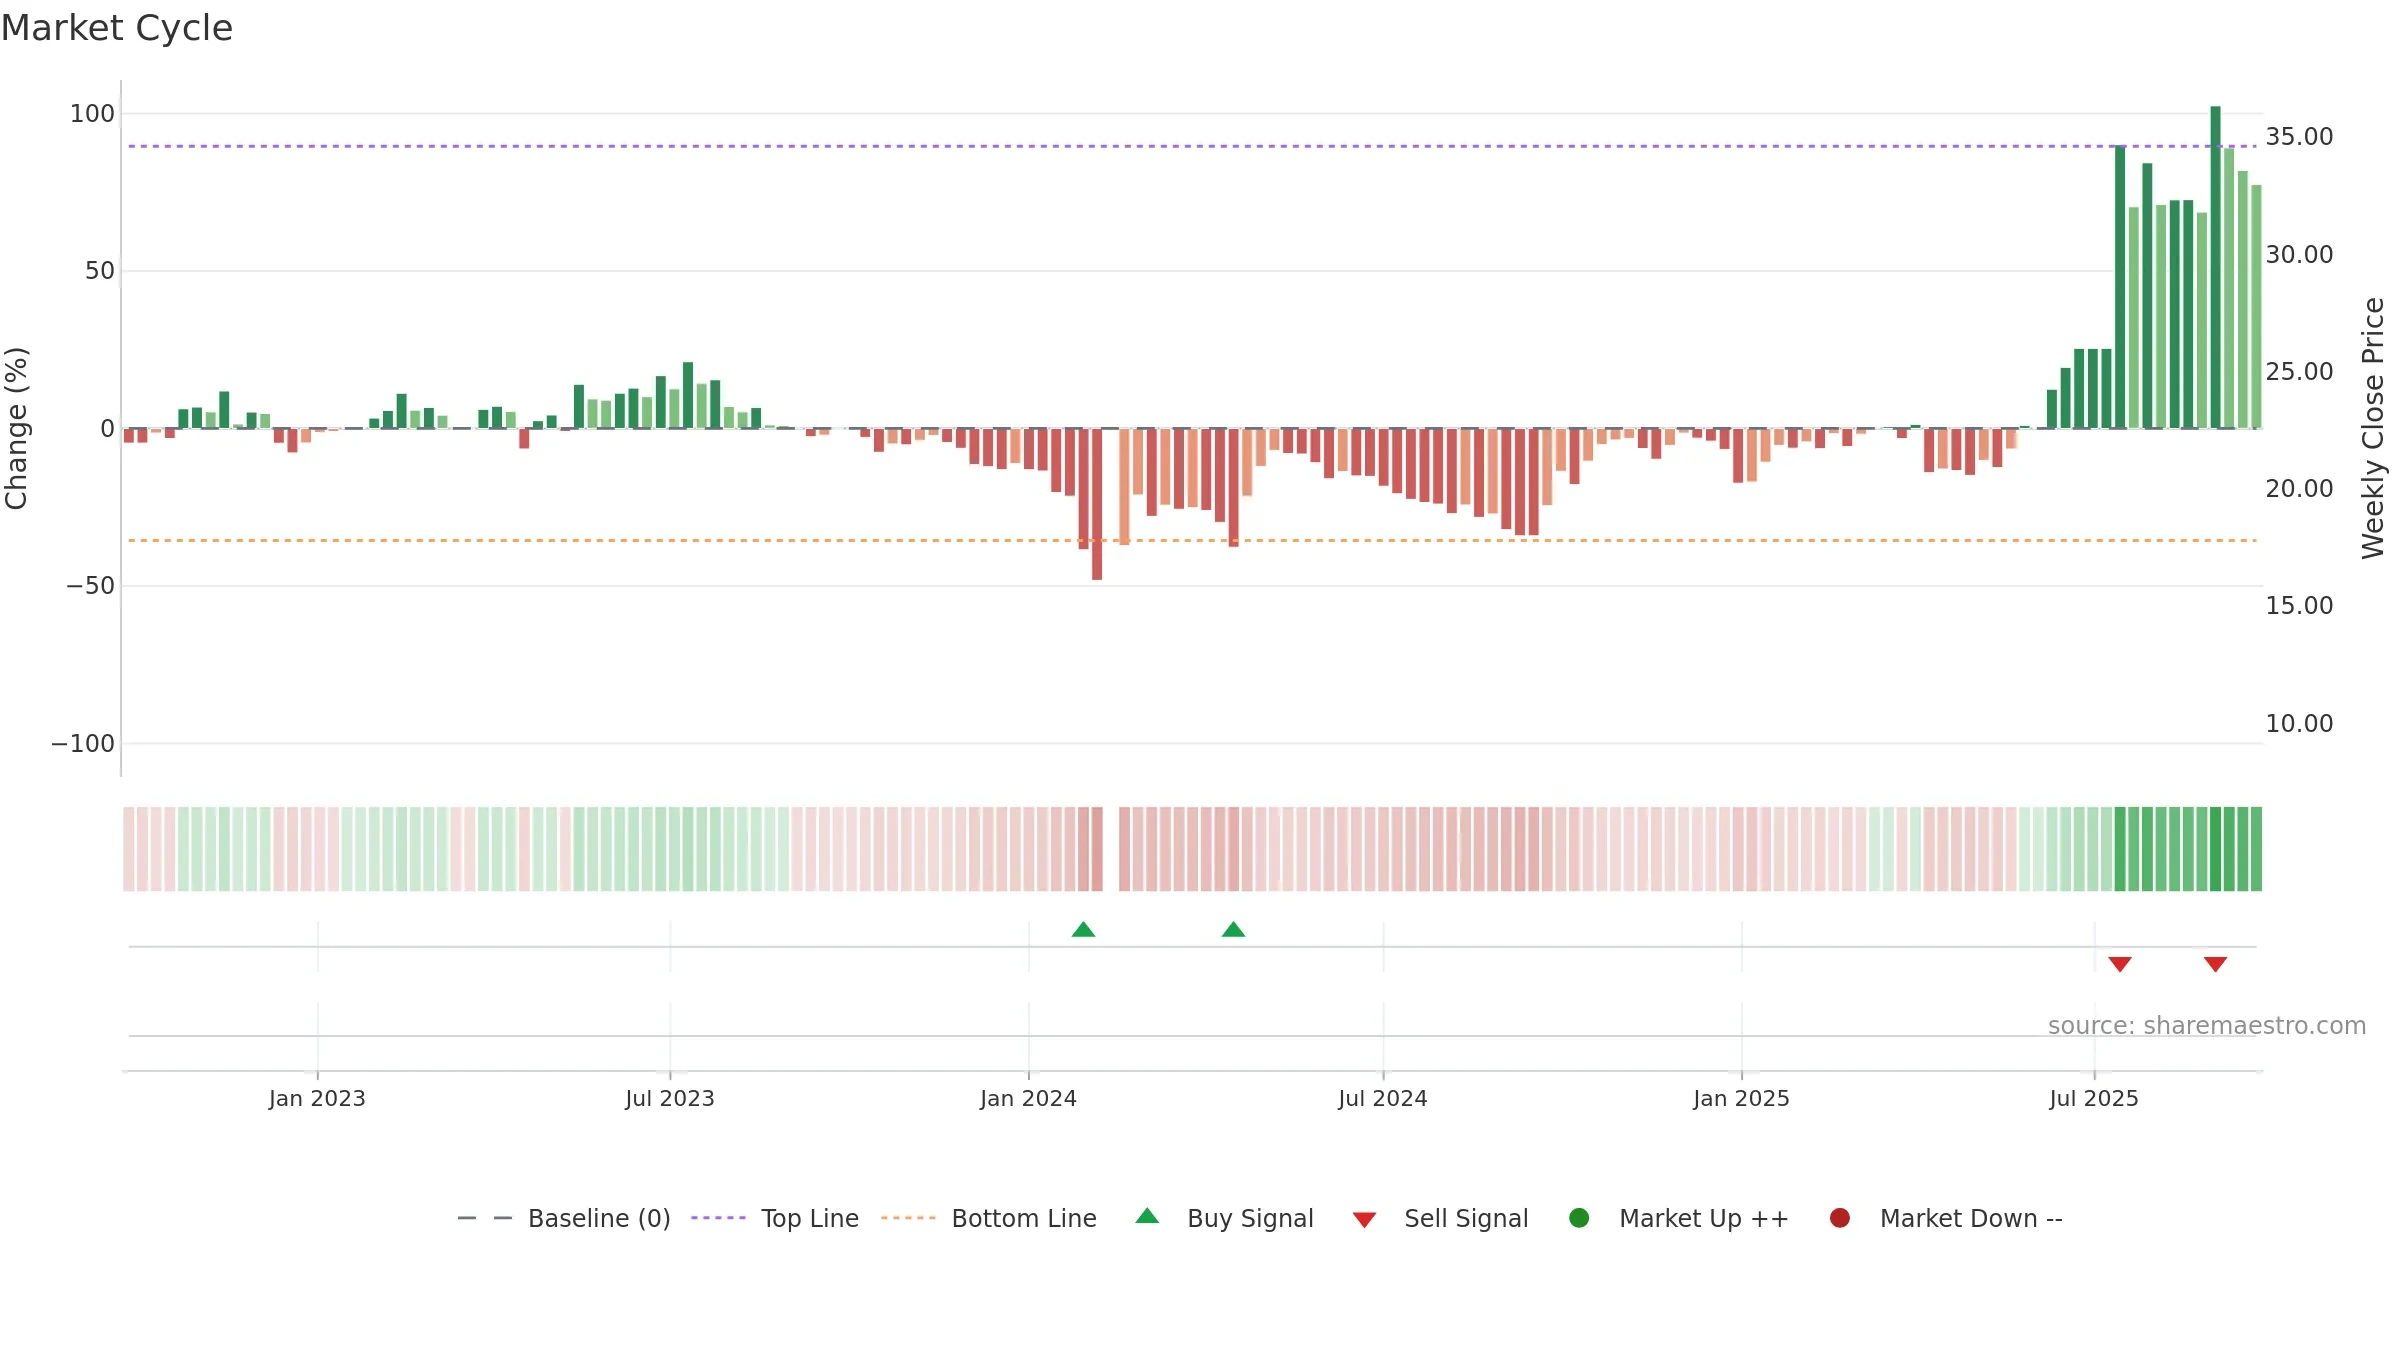The image size is (2400, 1350).
Task: Toggle the Market Down -- legend entry
Action: coord(1946,1218)
